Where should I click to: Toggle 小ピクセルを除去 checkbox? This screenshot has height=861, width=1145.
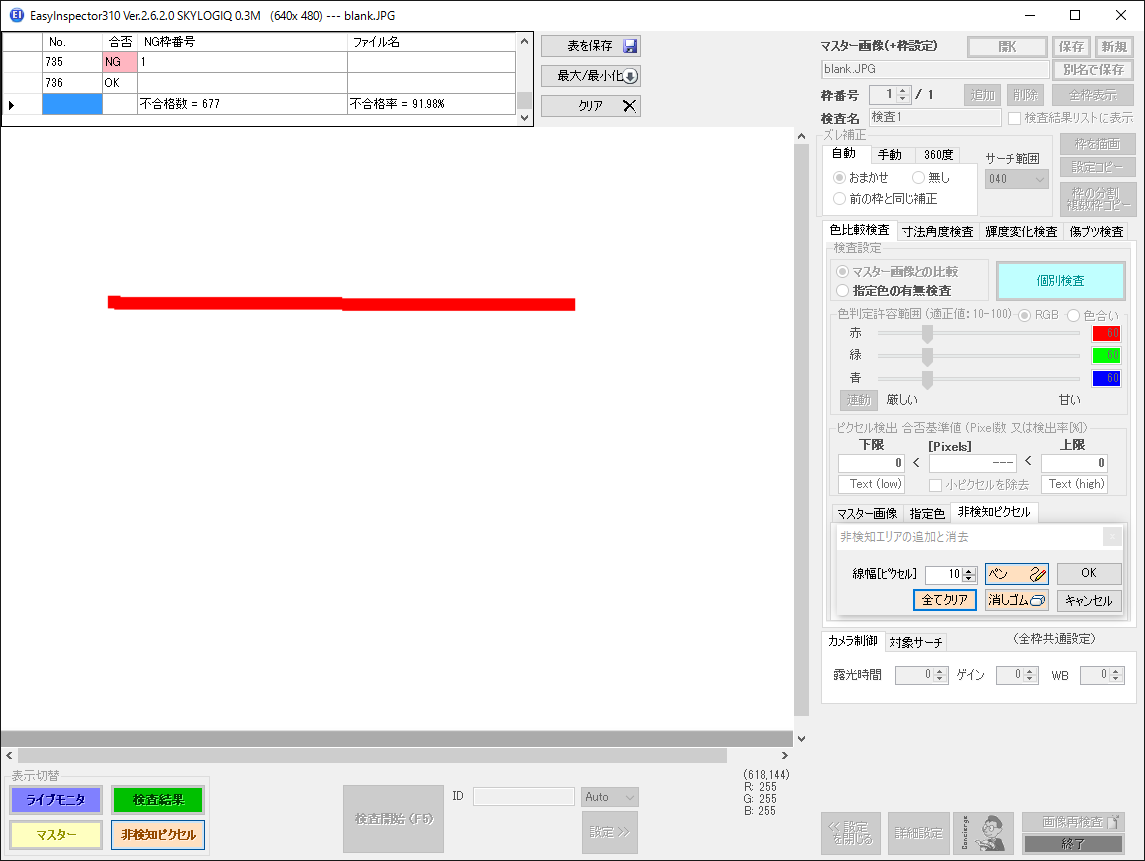tap(935, 485)
